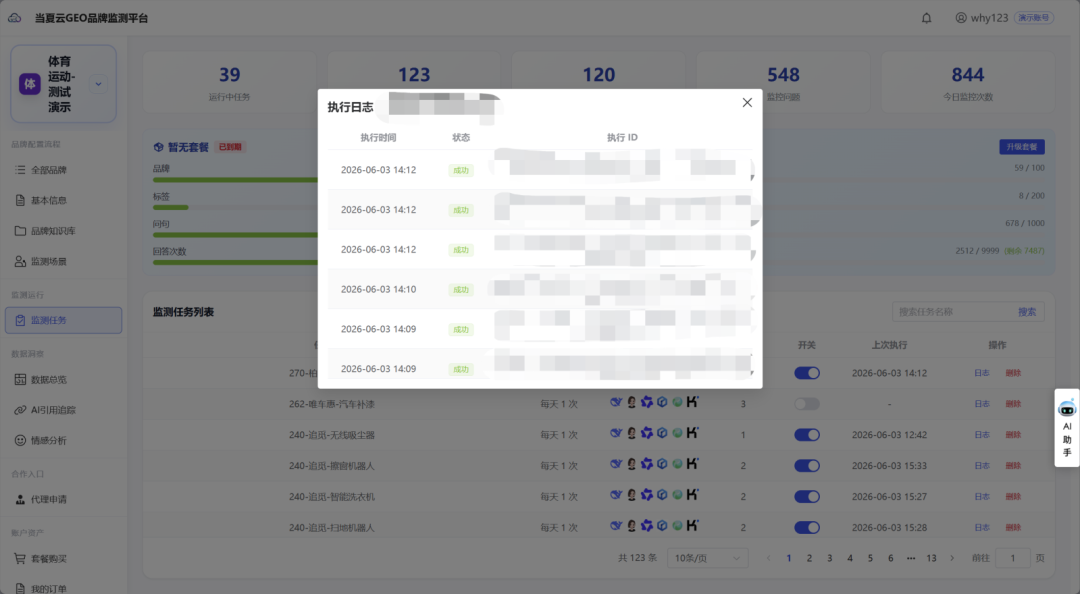Open the 10条/页 page size dropdown
The image size is (1080, 594).
707,558
